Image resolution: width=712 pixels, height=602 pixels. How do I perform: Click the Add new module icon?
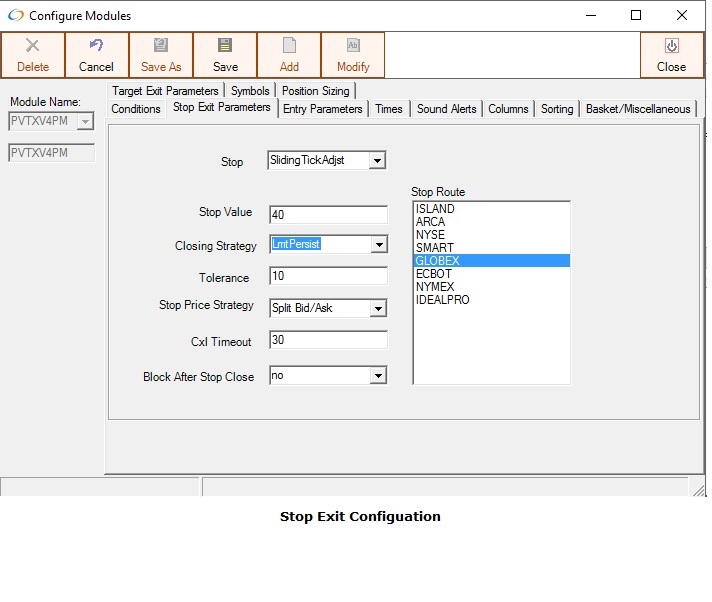pyautogui.click(x=289, y=46)
